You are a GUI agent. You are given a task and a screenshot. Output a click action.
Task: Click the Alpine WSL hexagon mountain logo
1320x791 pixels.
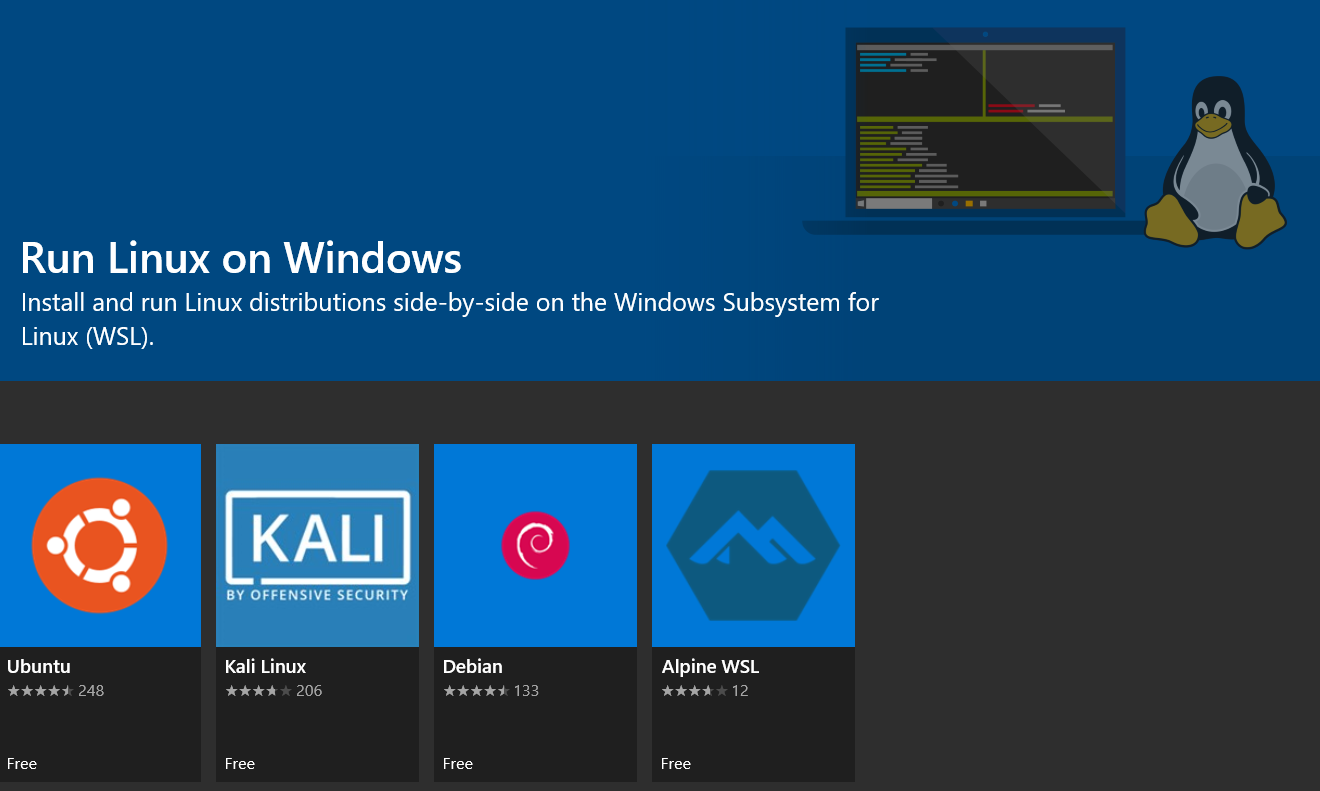coord(753,545)
